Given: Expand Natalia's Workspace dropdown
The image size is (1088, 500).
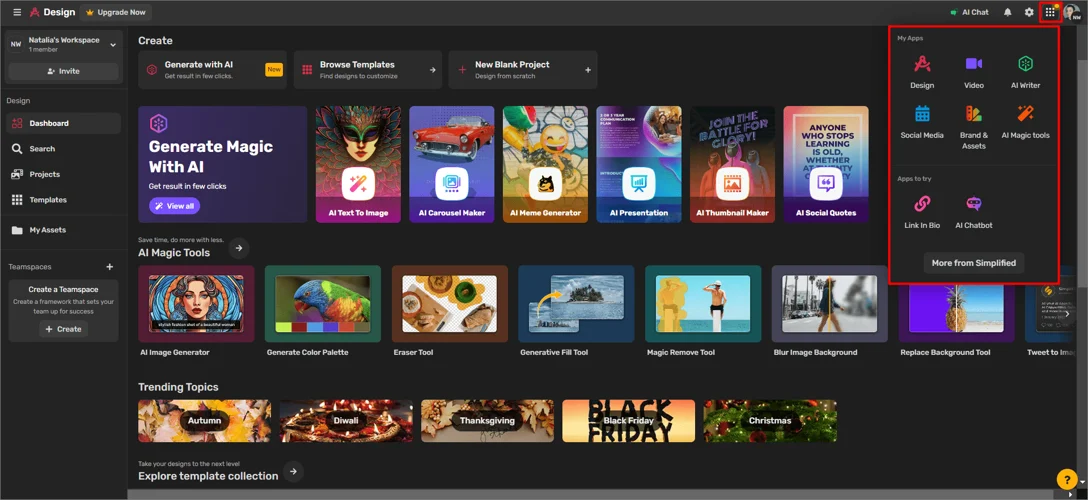Looking at the screenshot, I should [x=112, y=45].
